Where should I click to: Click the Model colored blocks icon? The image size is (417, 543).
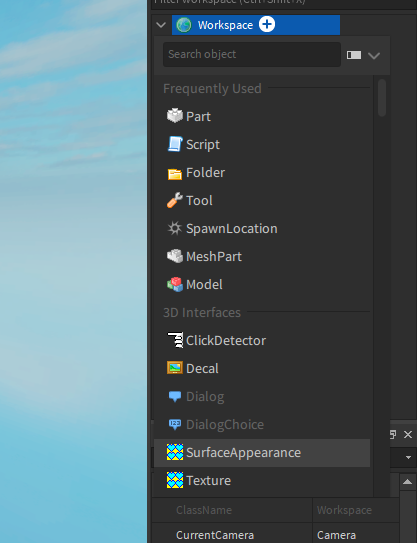[x=175, y=284]
